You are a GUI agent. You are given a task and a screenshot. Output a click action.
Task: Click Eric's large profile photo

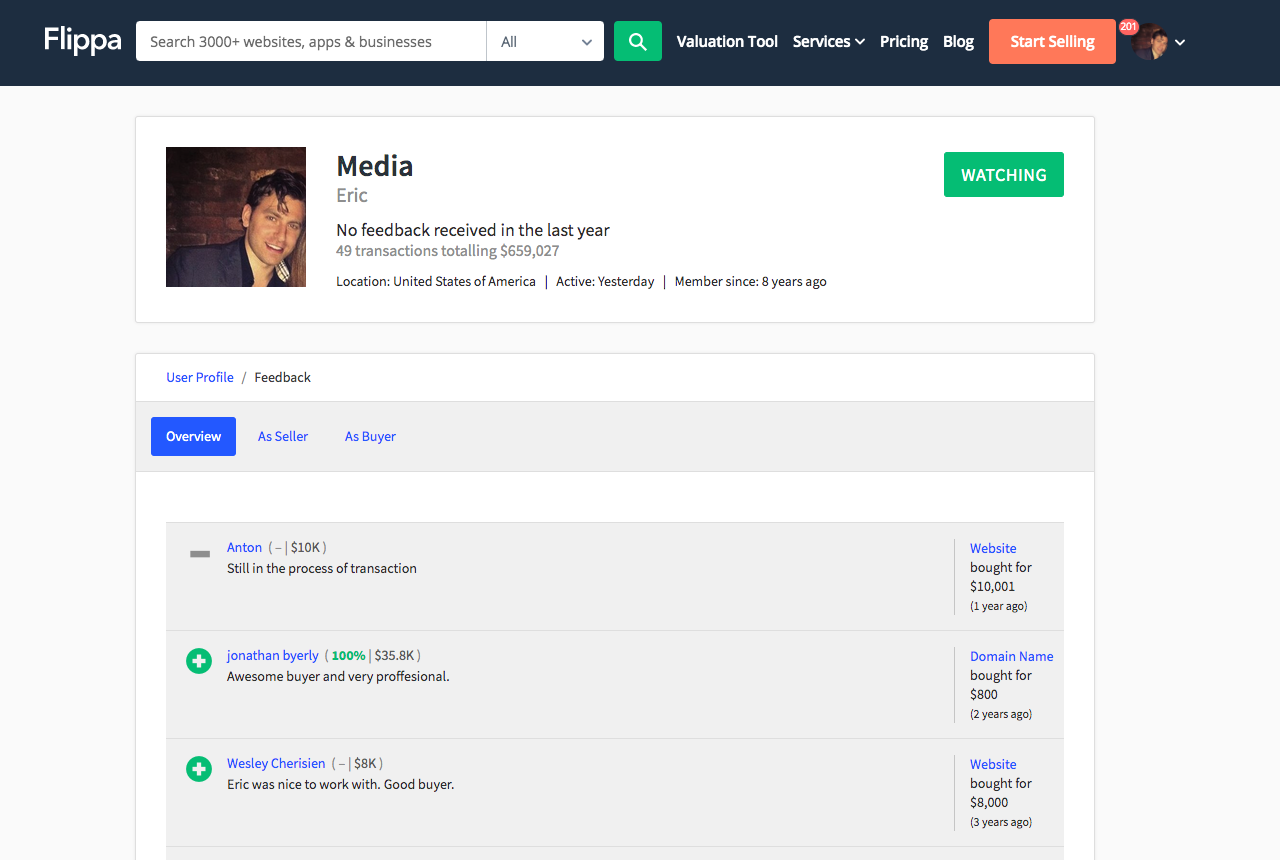click(x=236, y=217)
